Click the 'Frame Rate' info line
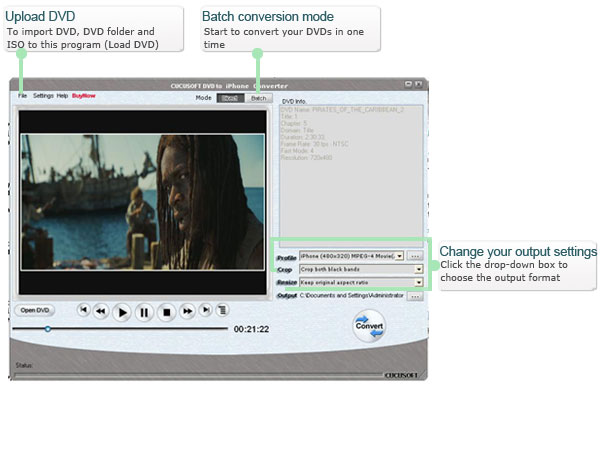The image size is (600, 450). pyautogui.click(x=315, y=144)
